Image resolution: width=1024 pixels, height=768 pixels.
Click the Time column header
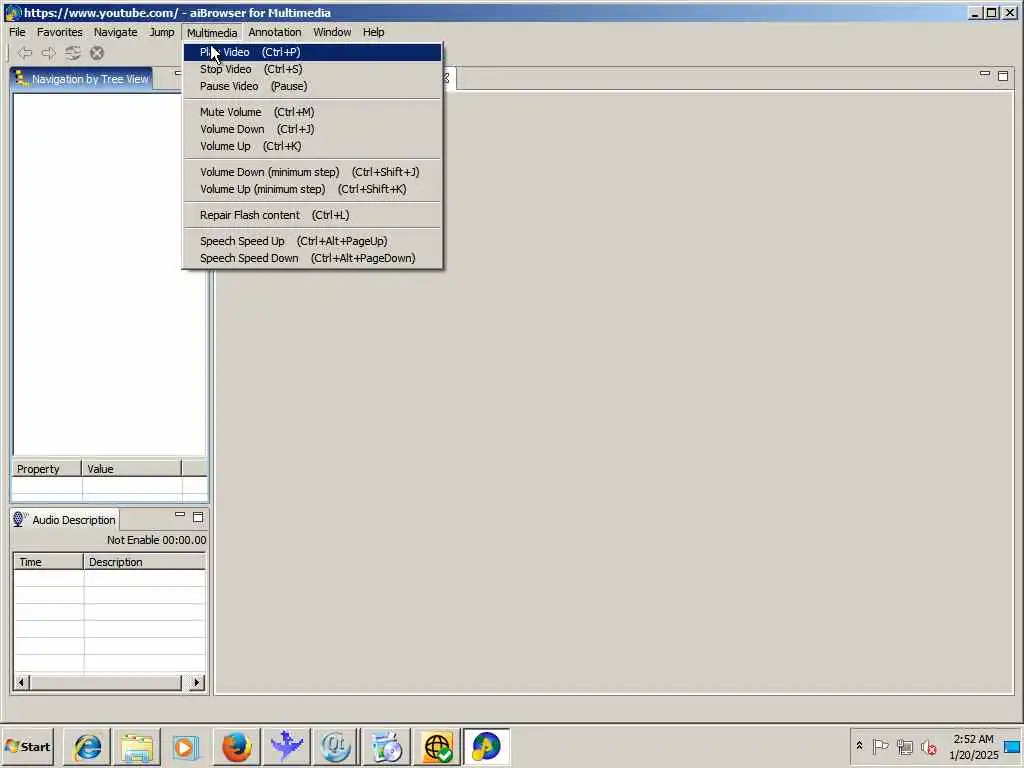(48, 562)
